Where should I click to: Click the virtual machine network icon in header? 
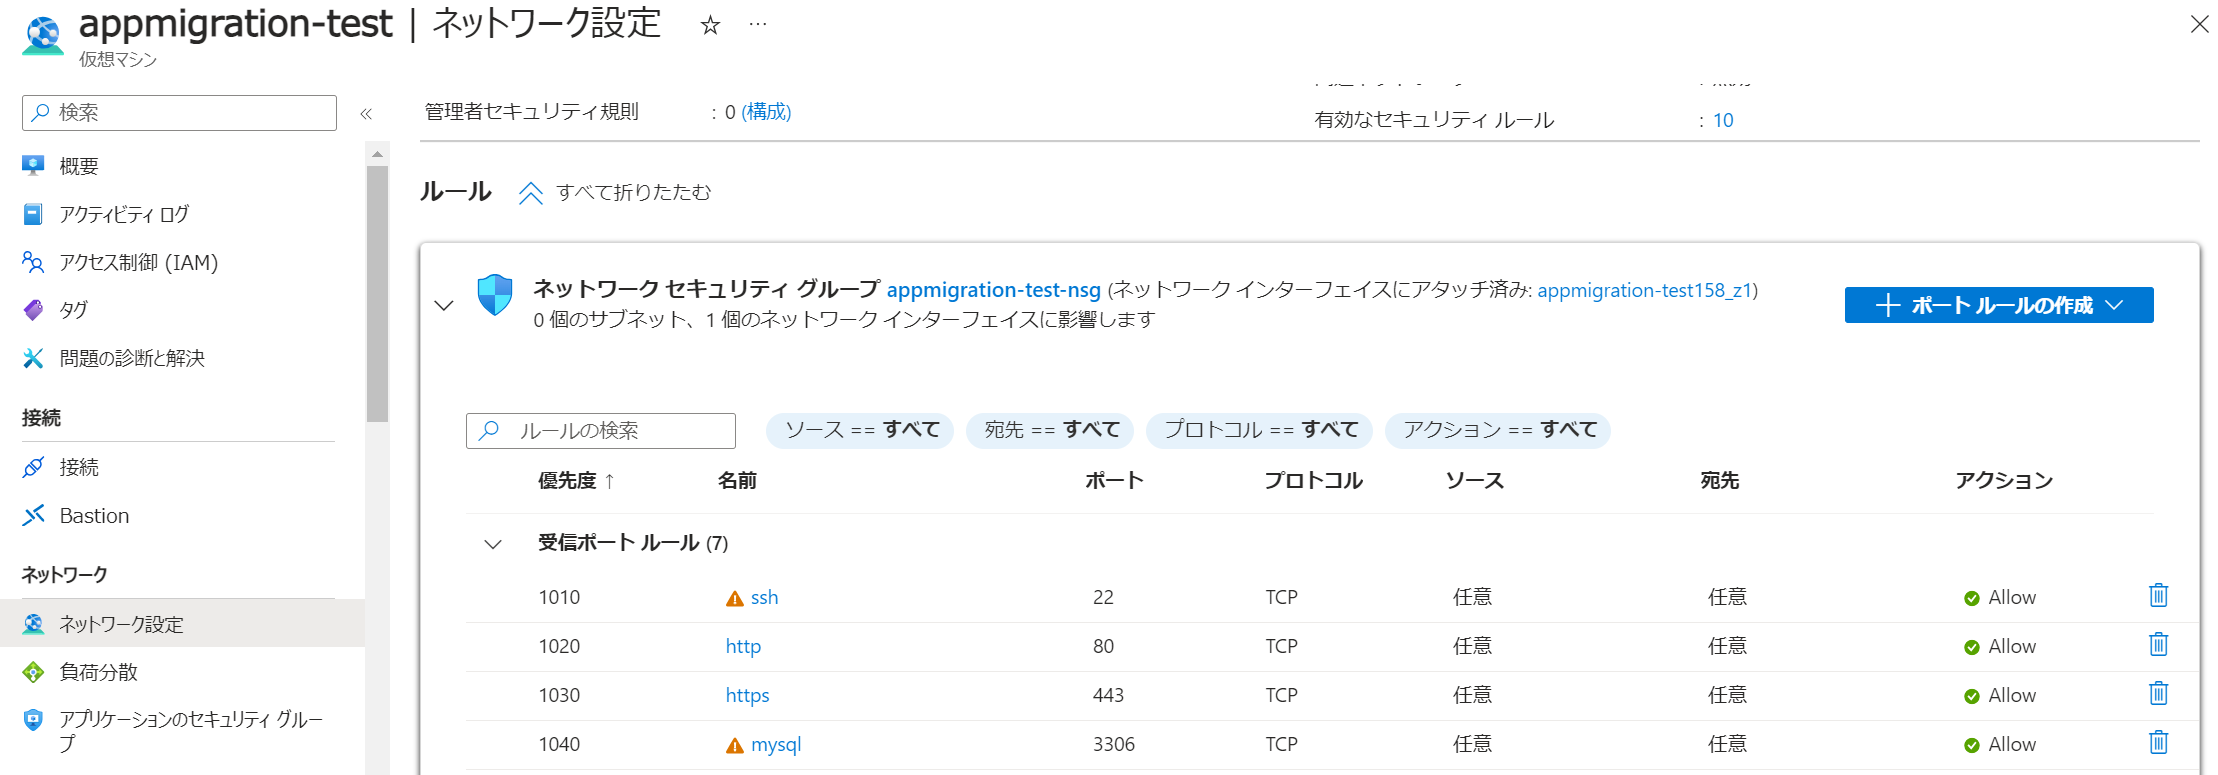[42, 34]
